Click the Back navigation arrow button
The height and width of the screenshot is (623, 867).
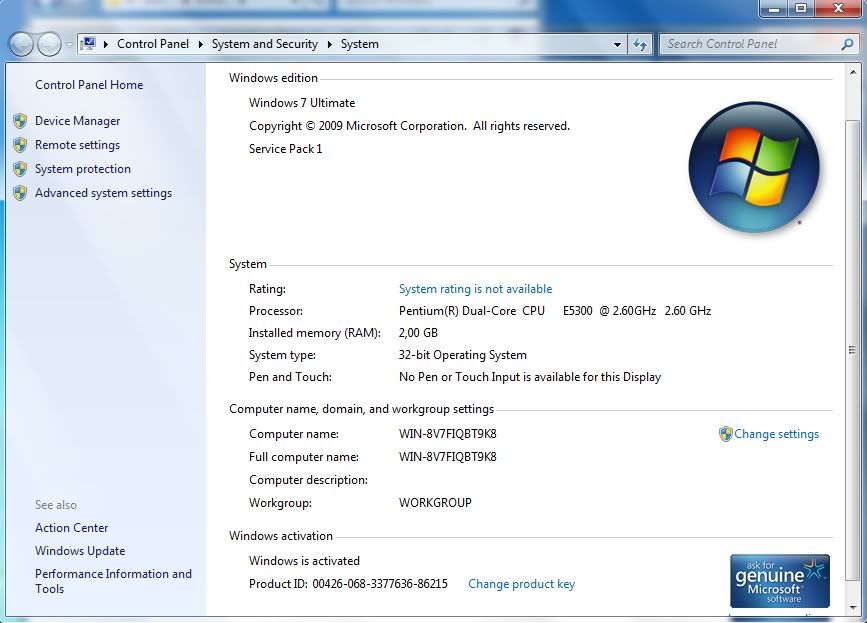click(x=22, y=44)
